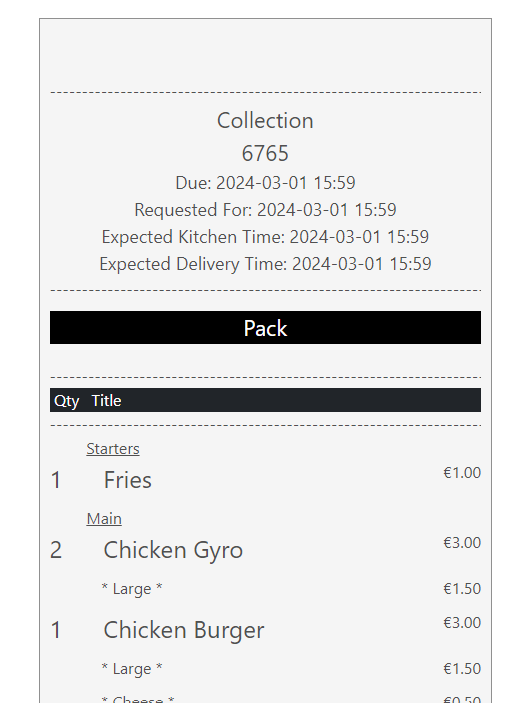Click order number 6765
The width and height of the screenshot is (522, 703).
click(265, 153)
